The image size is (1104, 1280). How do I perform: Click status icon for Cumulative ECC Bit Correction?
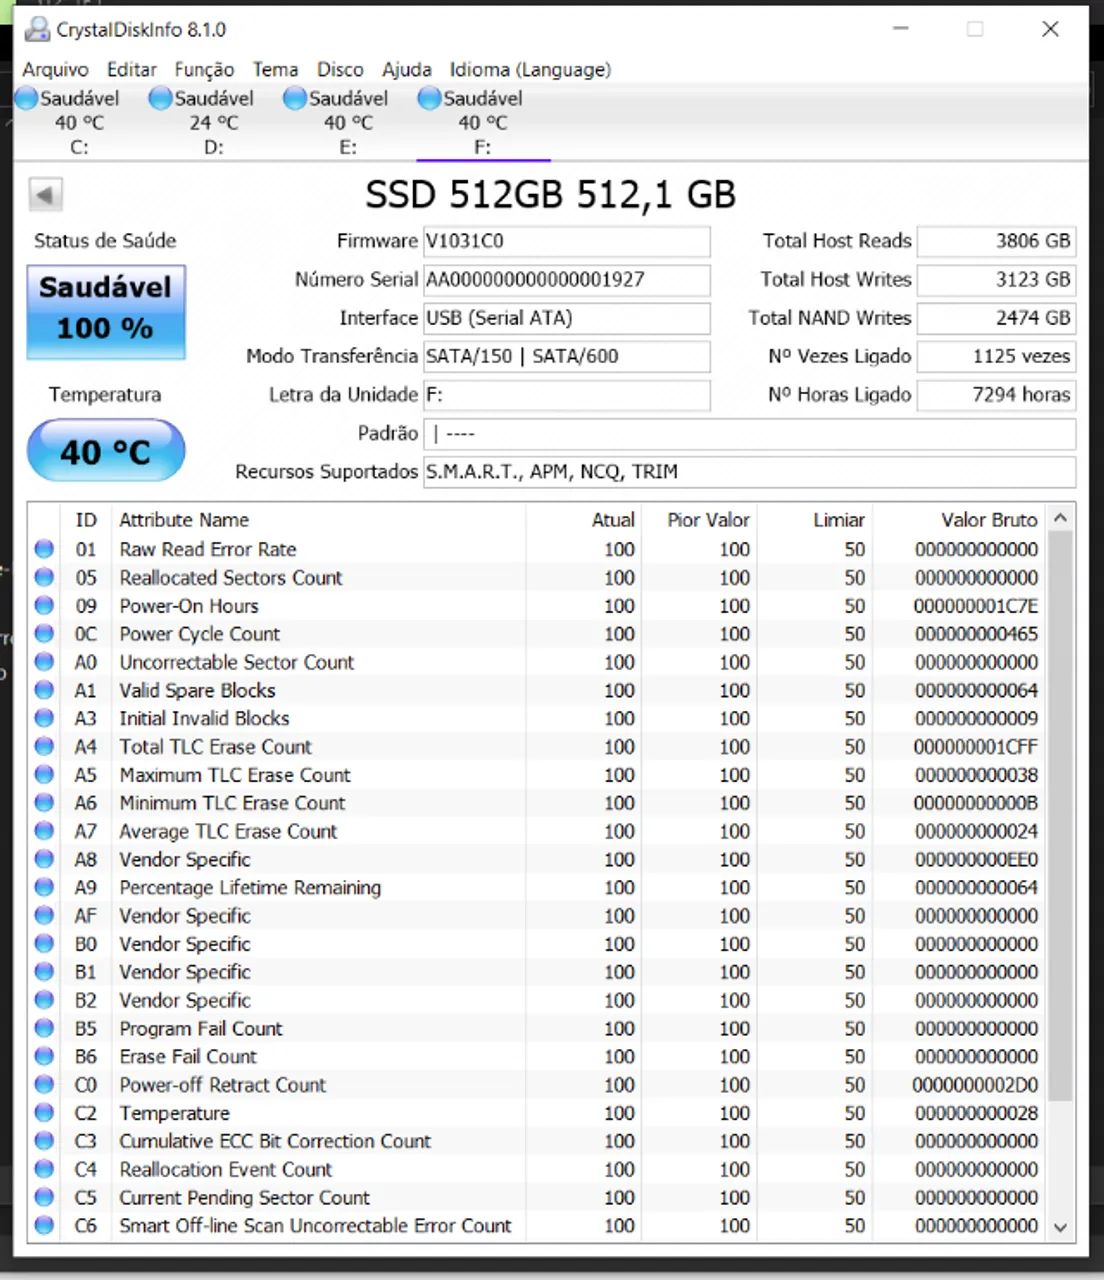[44, 1141]
